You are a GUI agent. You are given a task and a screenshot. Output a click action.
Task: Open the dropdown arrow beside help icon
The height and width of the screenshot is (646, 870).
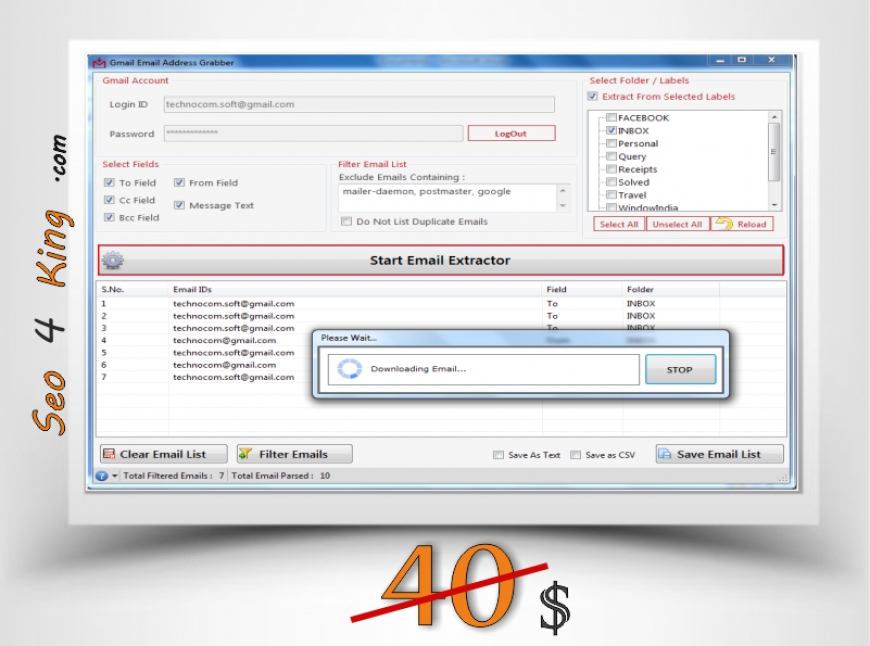(x=115, y=476)
